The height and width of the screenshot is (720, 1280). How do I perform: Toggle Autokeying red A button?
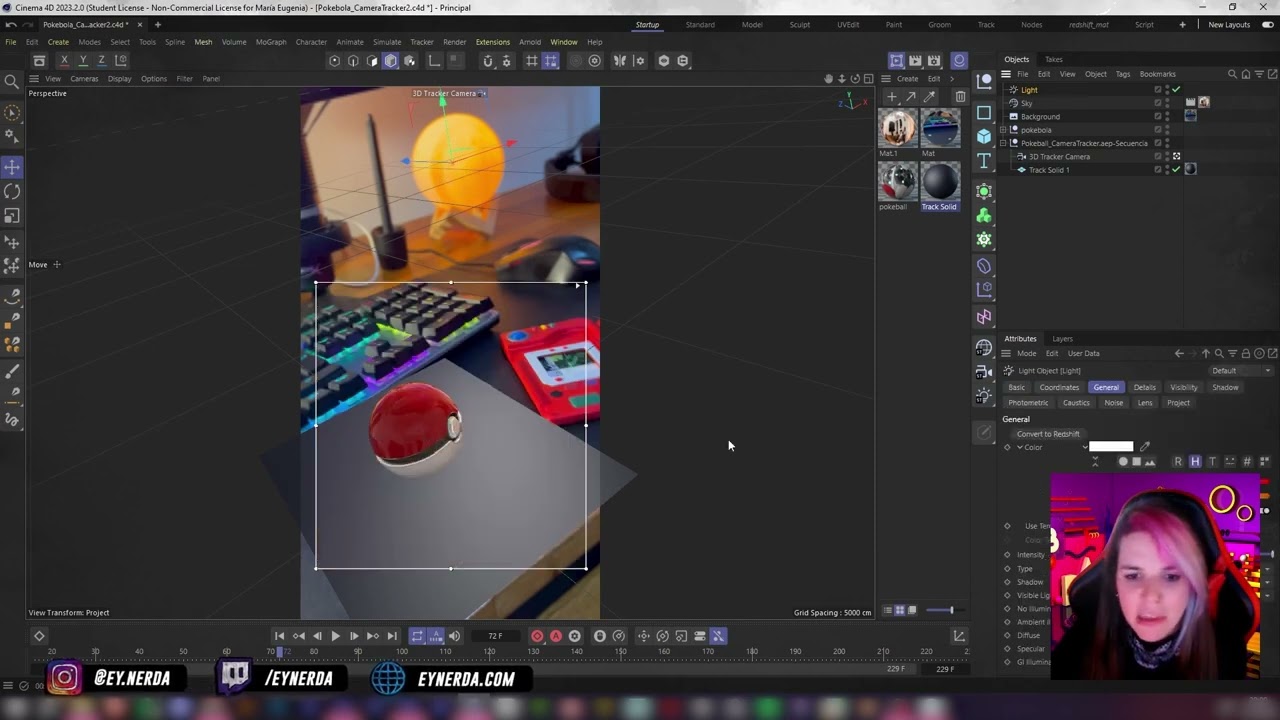click(x=556, y=636)
